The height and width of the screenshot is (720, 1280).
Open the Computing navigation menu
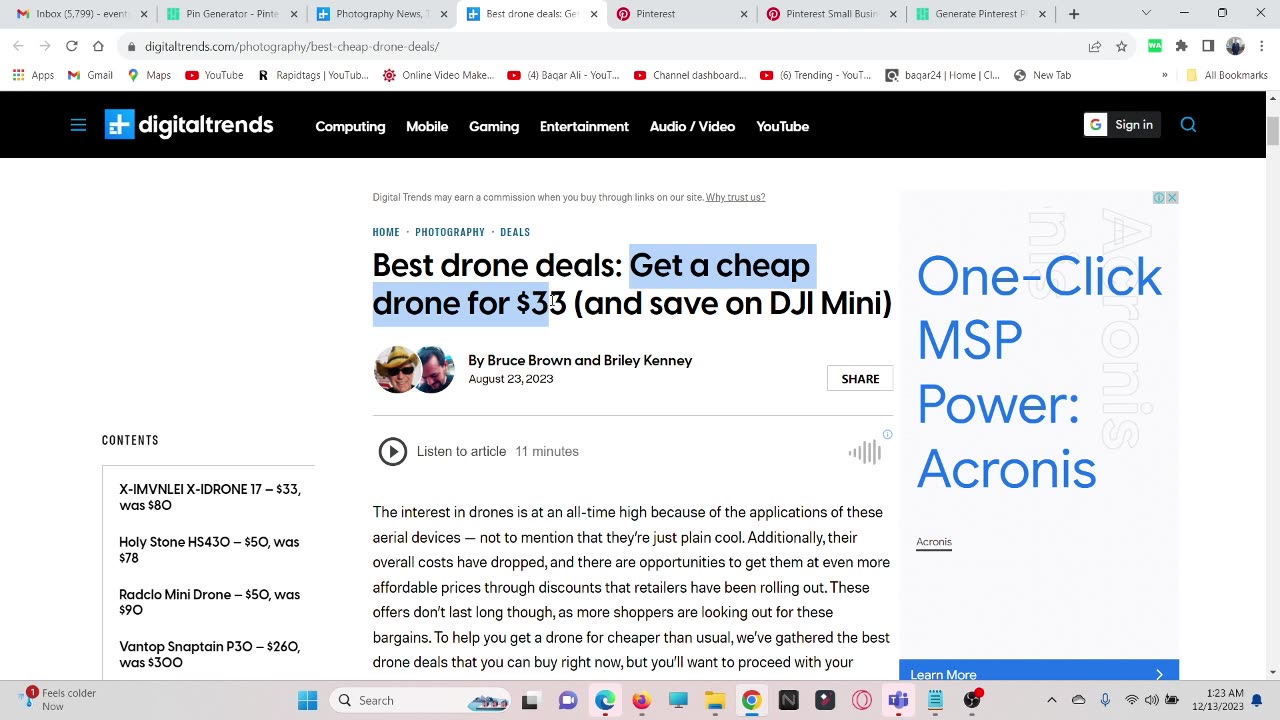350,126
